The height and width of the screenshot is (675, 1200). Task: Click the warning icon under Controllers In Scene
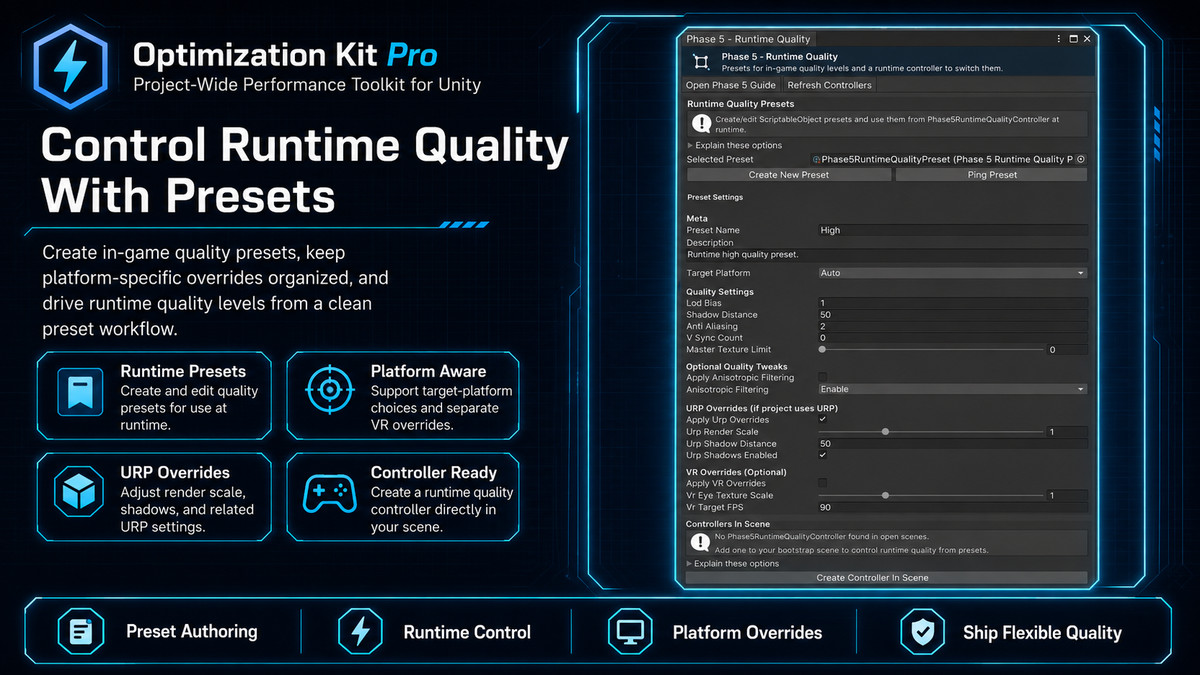(699, 542)
